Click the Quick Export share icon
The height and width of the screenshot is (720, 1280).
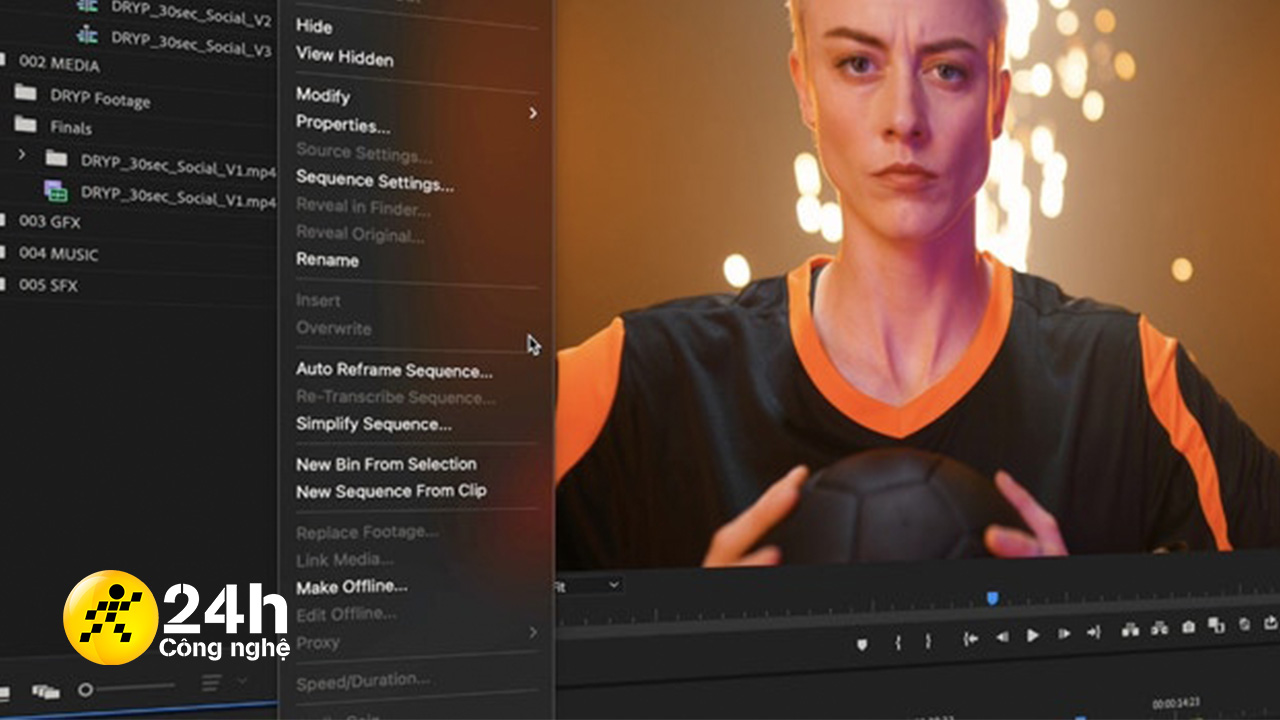(x=1271, y=622)
